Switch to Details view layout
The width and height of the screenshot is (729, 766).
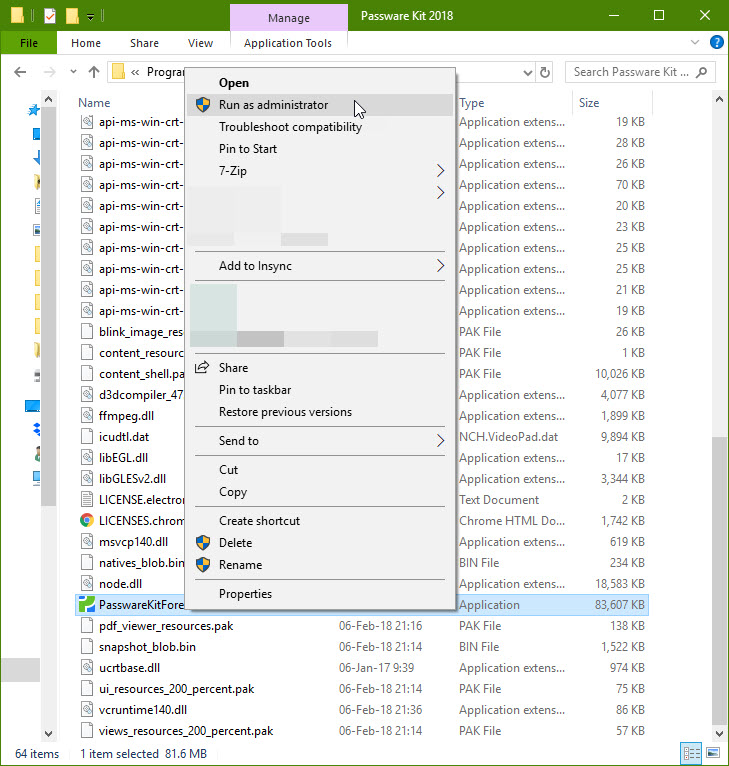pos(691,753)
